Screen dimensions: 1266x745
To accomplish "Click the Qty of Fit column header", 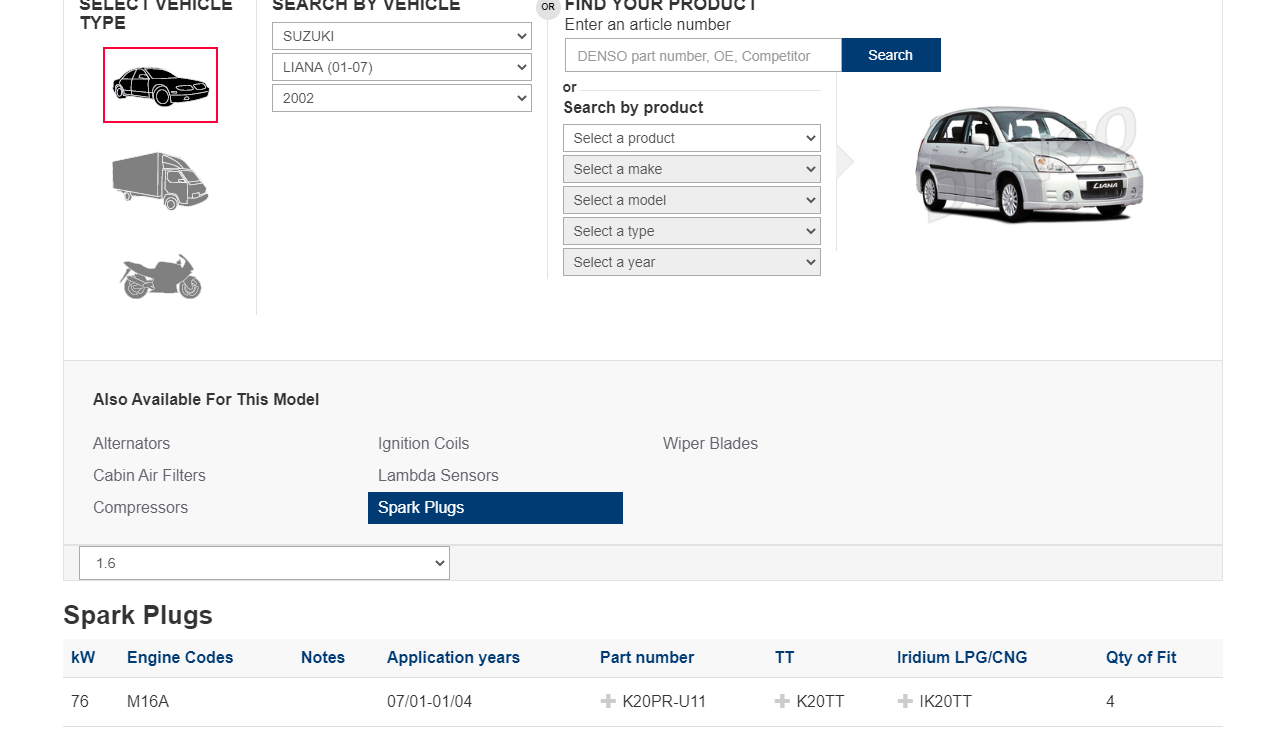I will click(1141, 657).
